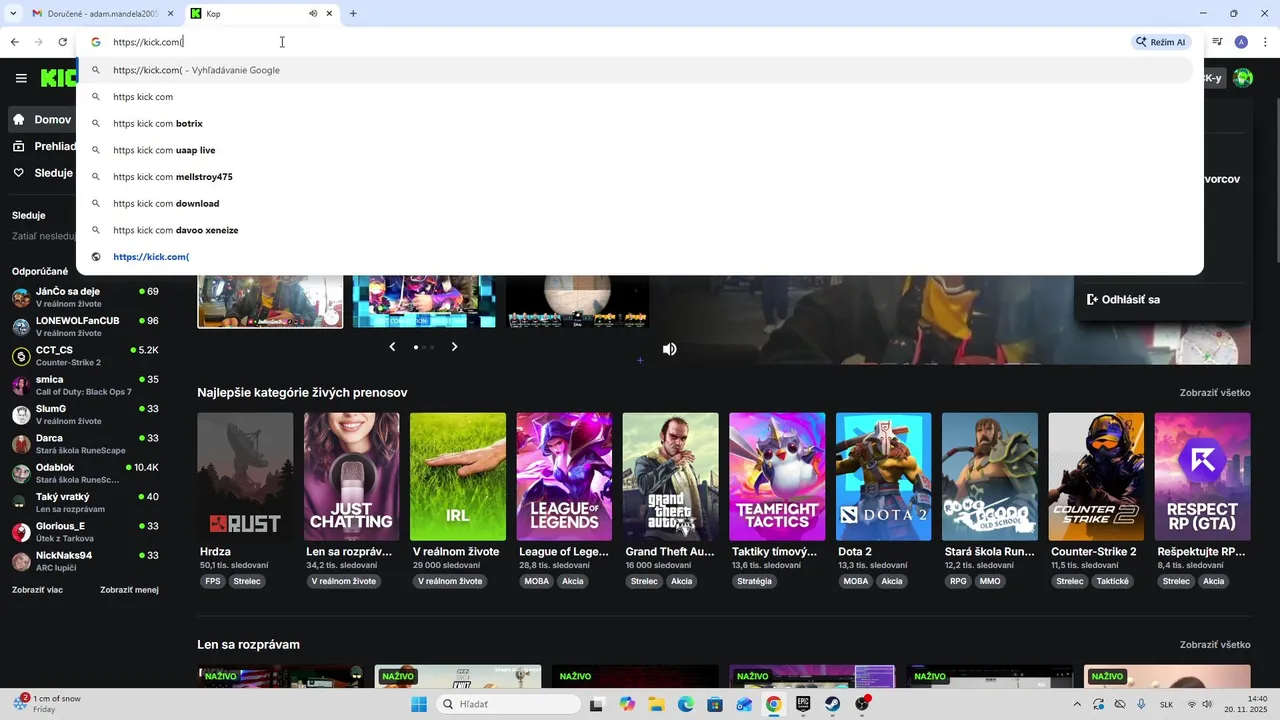
Task: Toggle featured stream volume speaker
Action: point(669,349)
